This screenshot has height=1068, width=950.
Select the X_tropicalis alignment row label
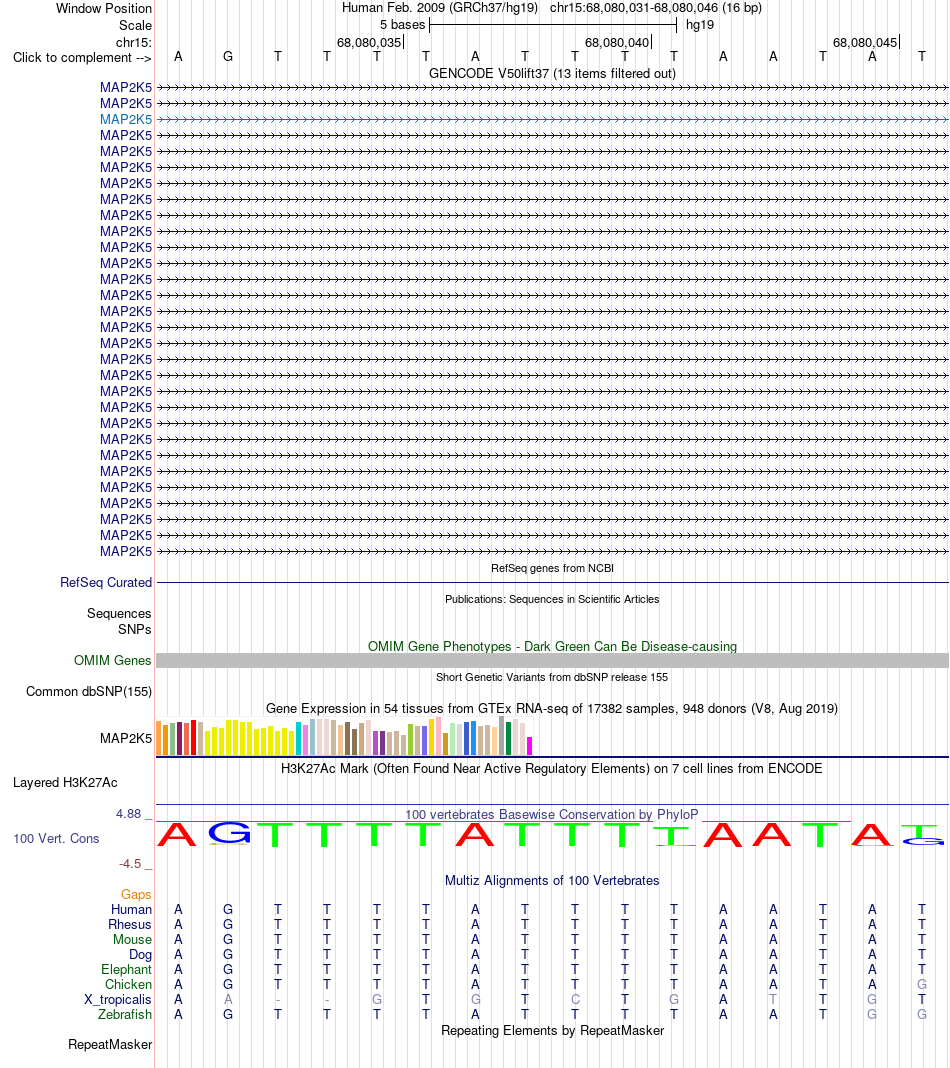[118, 999]
